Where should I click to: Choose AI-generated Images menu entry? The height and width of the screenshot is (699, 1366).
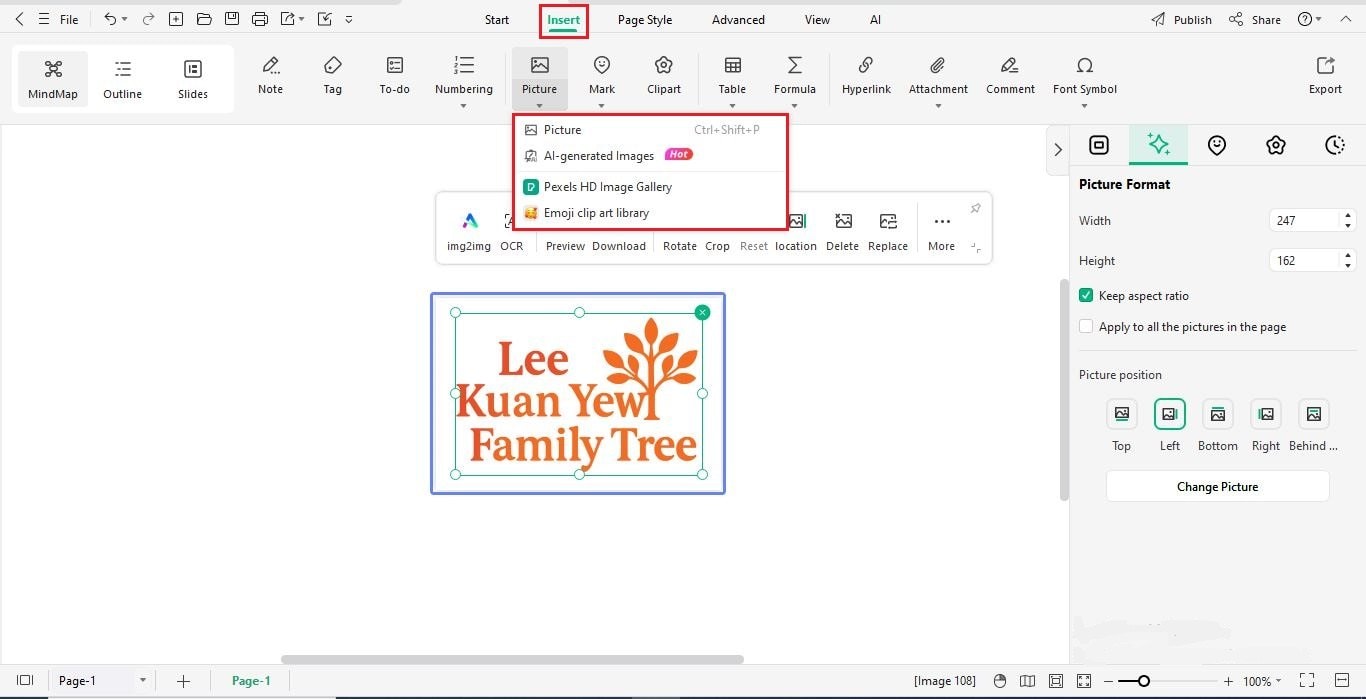(650, 156)
